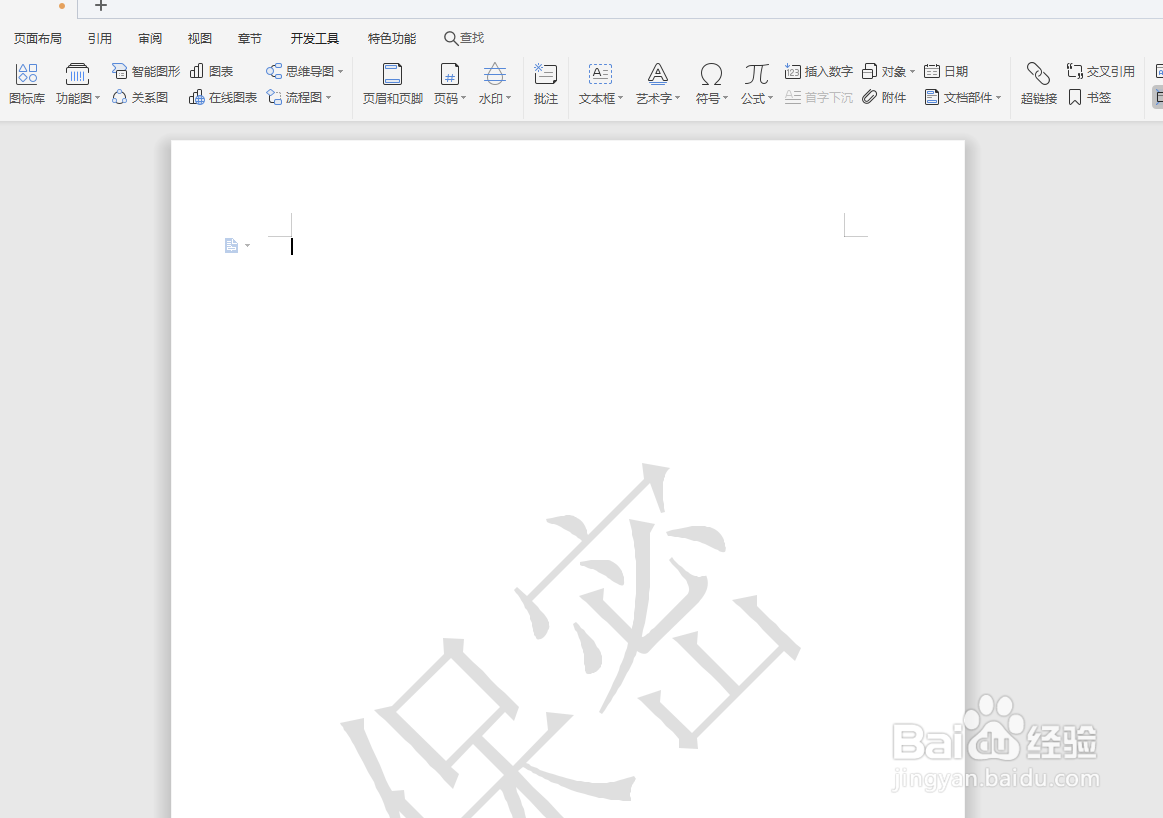Switch to the 视图 tab
The width and height of the screenshot is (1163, 818).
coord(200,38)
